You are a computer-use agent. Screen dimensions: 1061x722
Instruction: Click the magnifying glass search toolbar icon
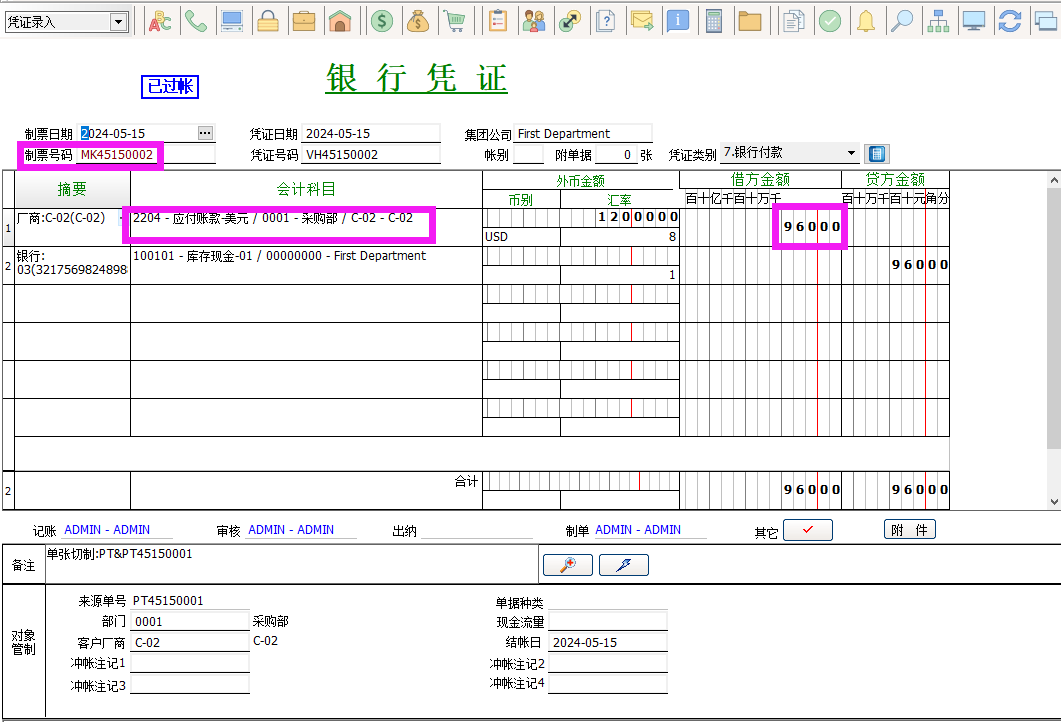pyautogui.click(x=902, y=22)
